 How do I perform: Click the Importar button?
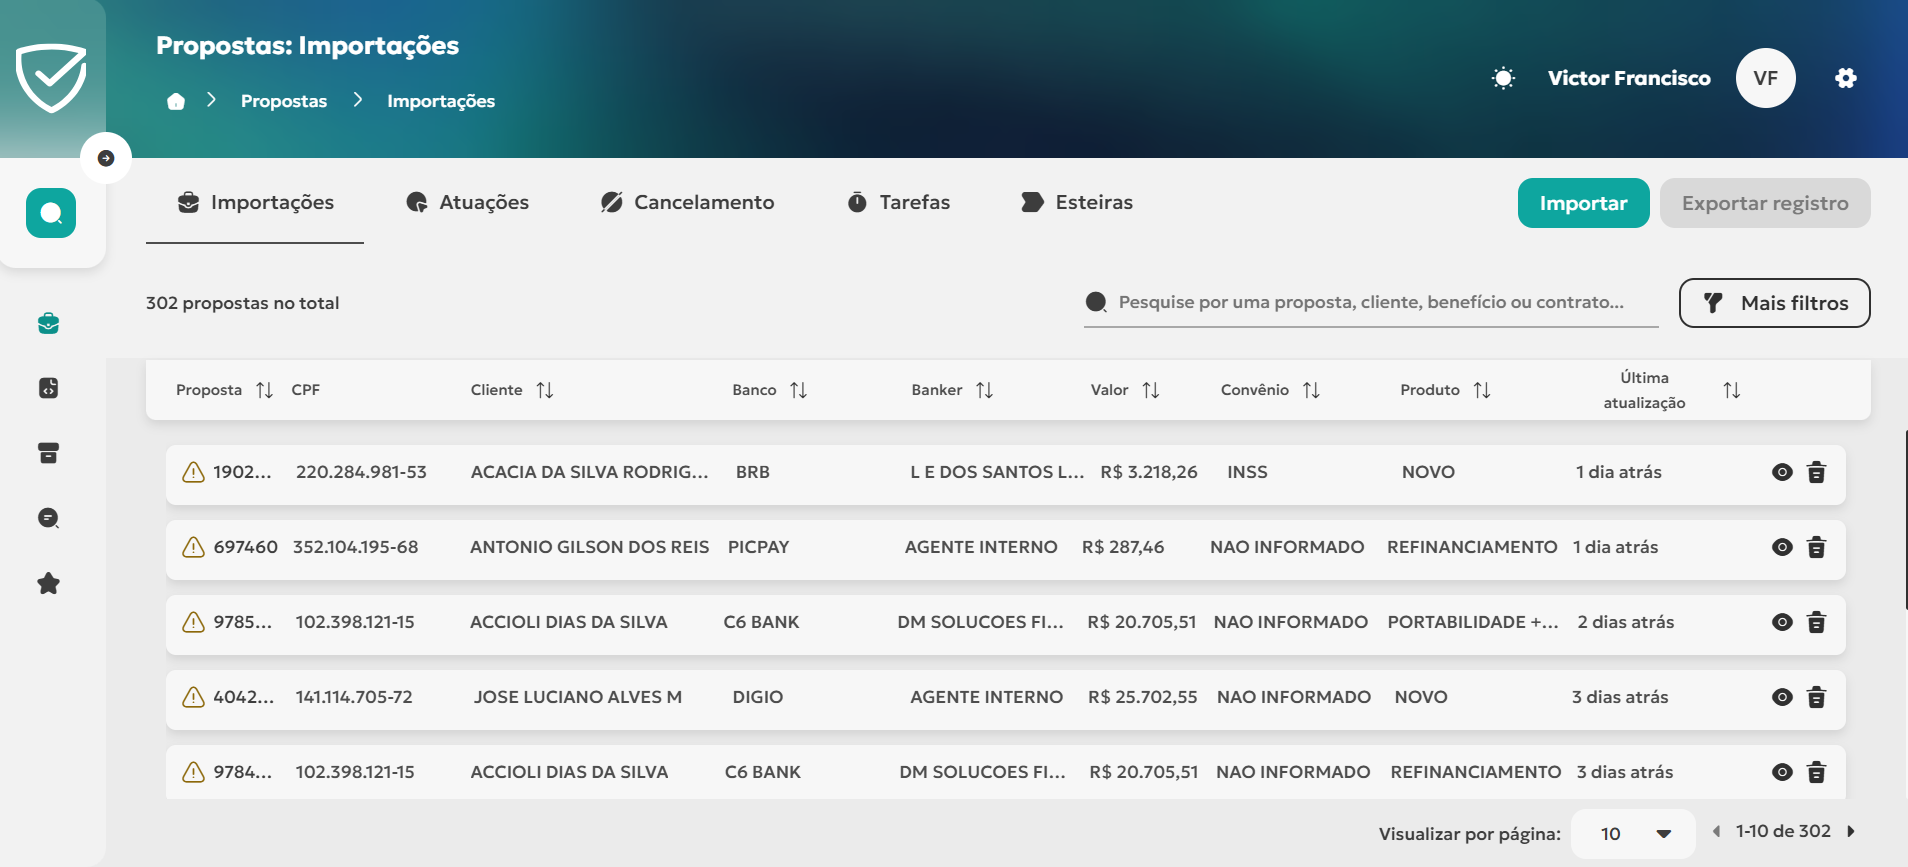1583,203
